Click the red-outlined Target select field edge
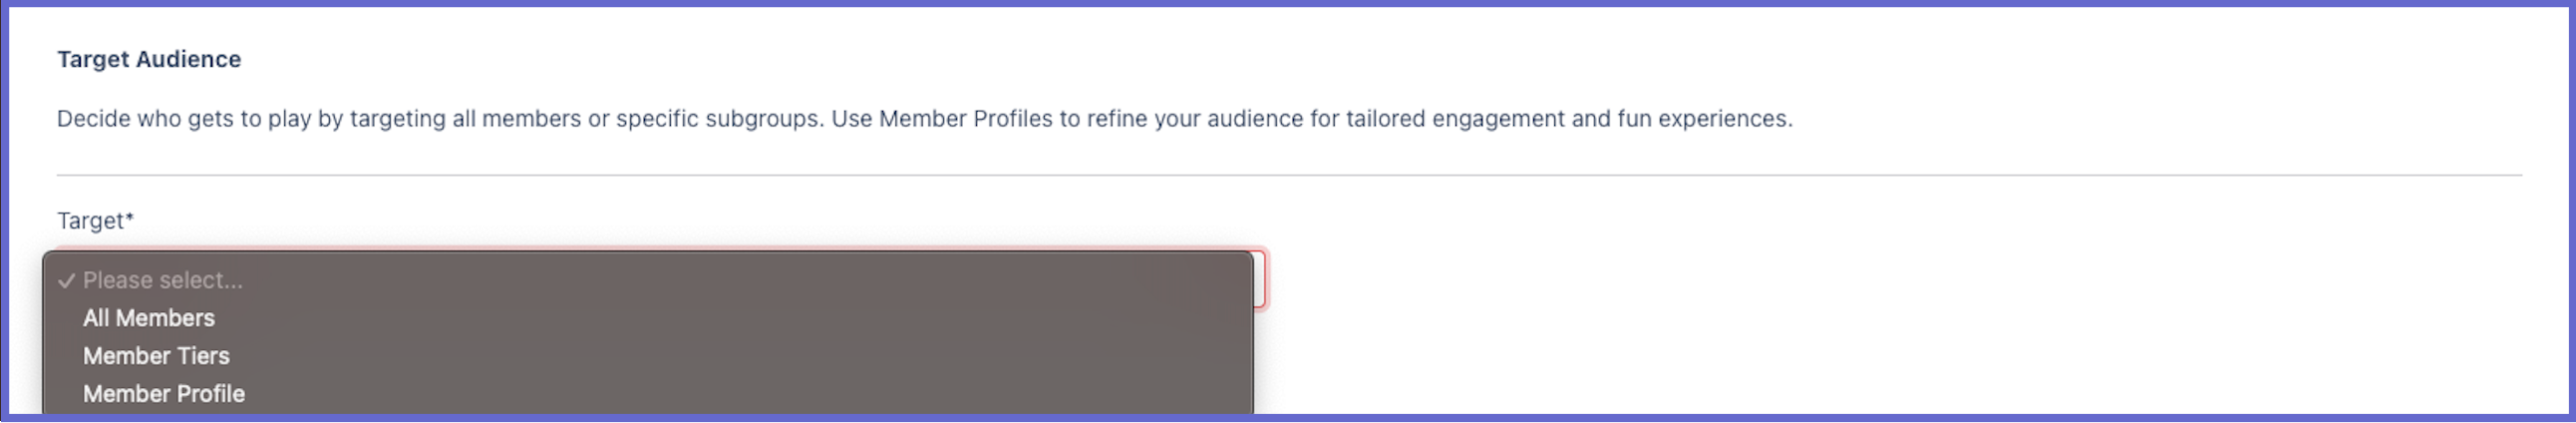This screenshot has width=2576, height=423. coord(1260,279)
